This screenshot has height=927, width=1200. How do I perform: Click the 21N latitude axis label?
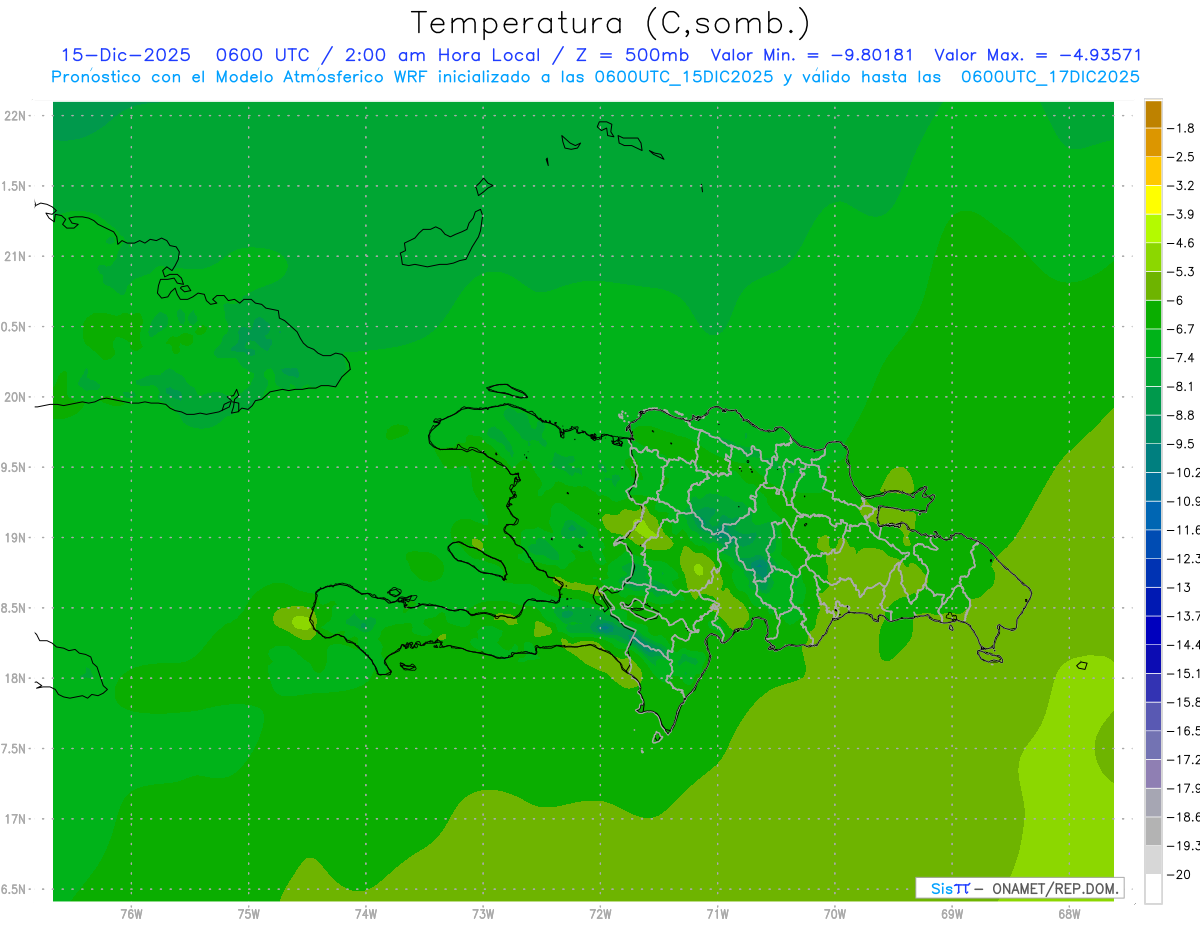coord(15,257)
